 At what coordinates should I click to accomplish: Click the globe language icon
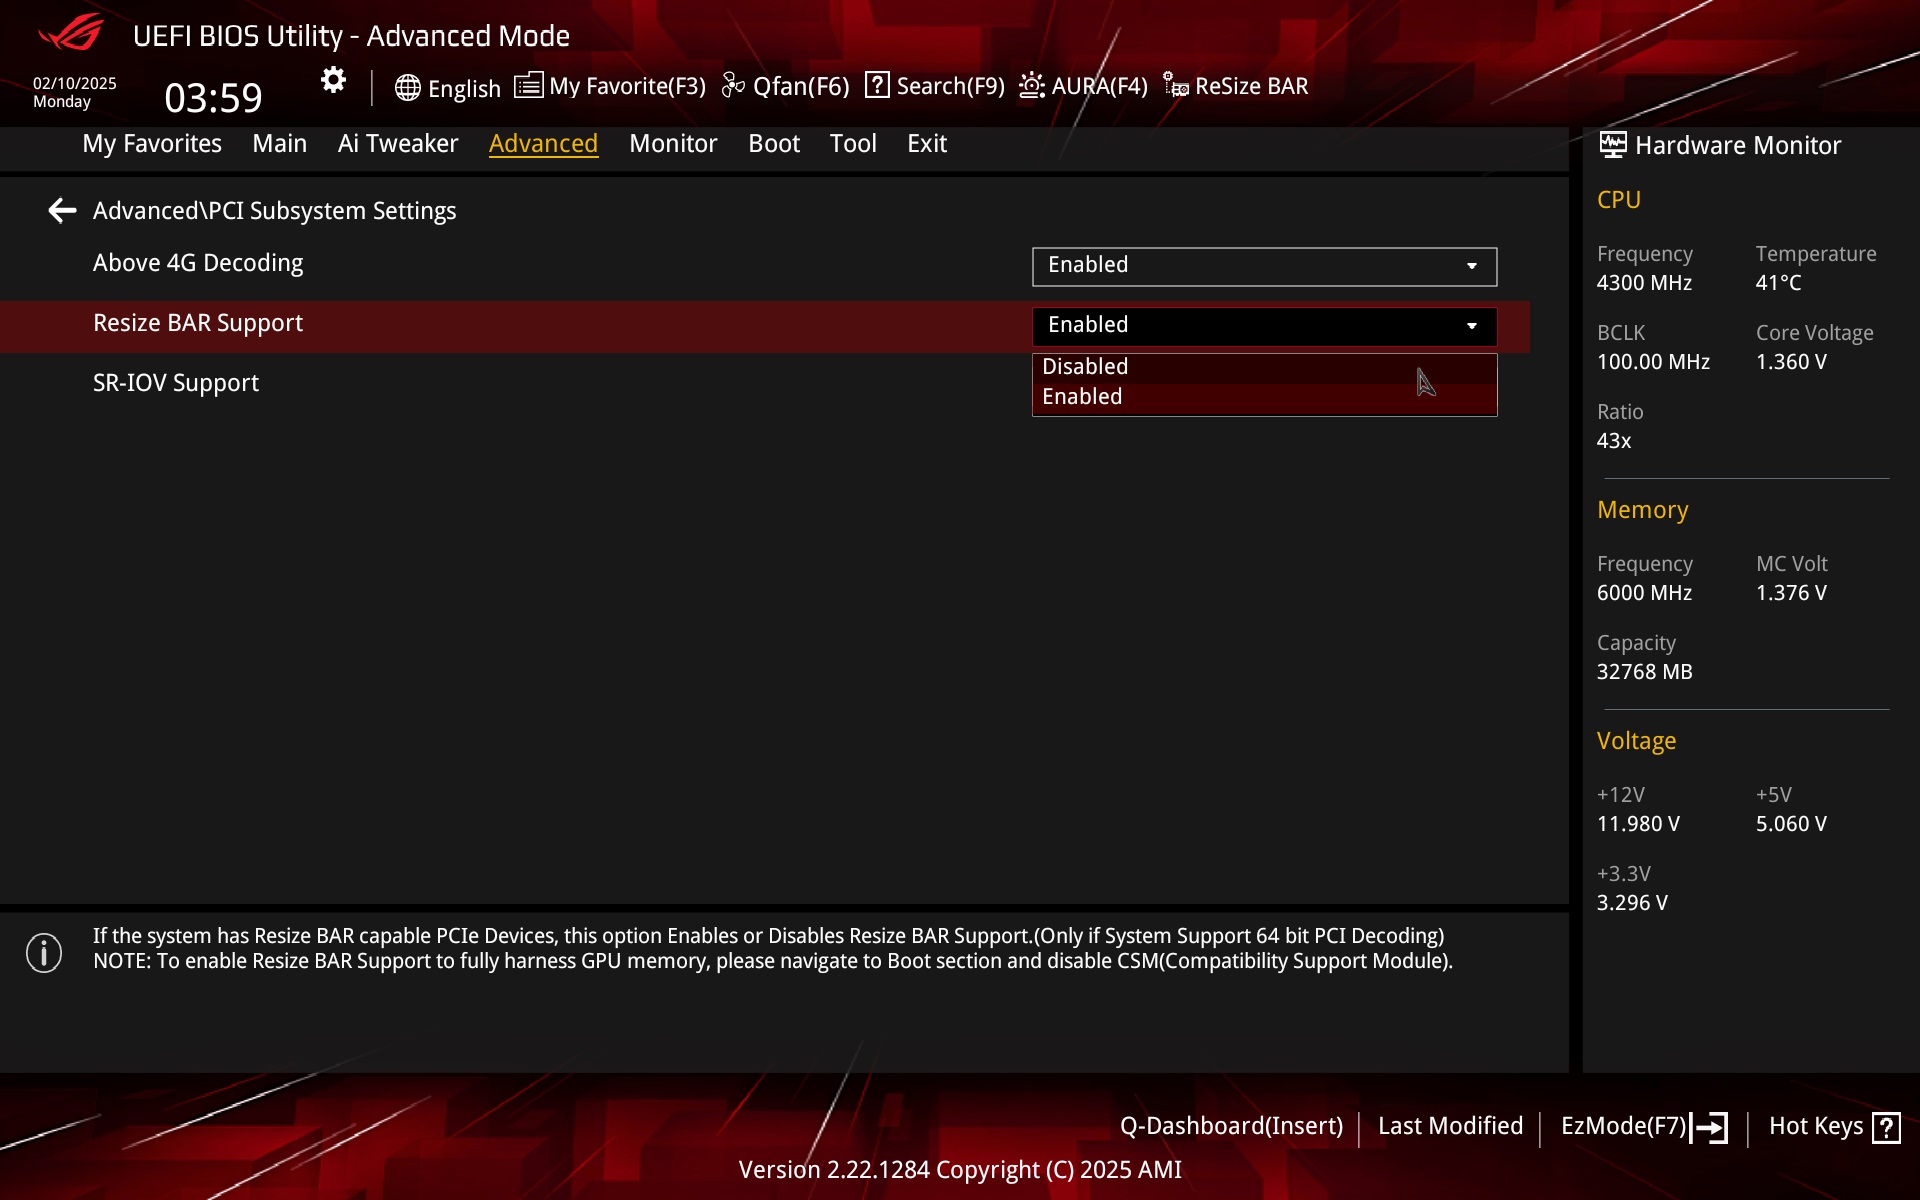(407, 88)
